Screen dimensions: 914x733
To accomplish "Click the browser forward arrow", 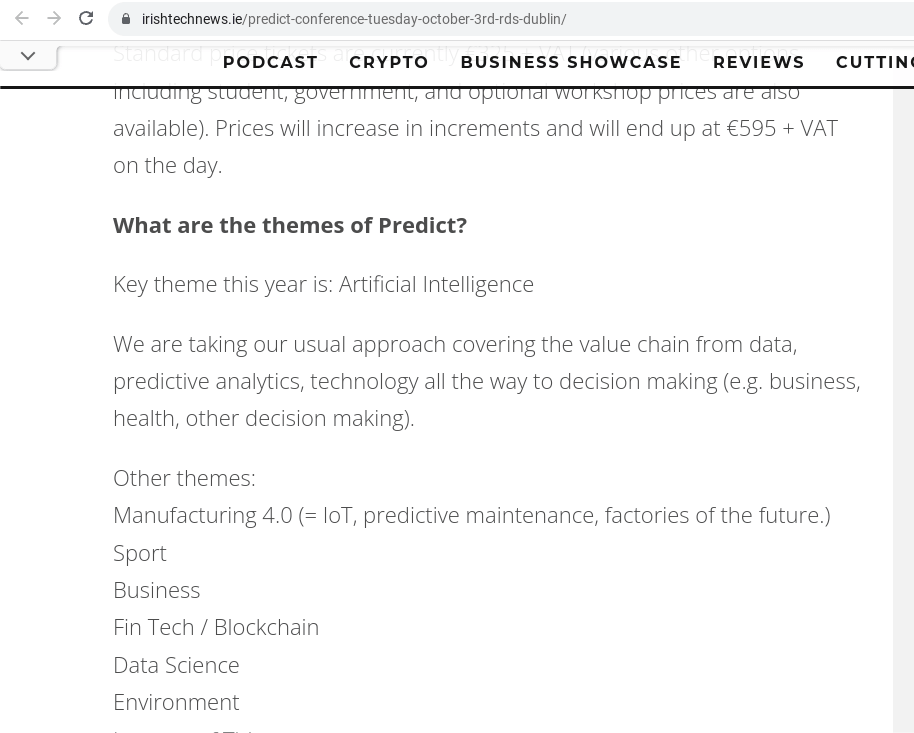I will pyautogui.click(x=54, y=18).
